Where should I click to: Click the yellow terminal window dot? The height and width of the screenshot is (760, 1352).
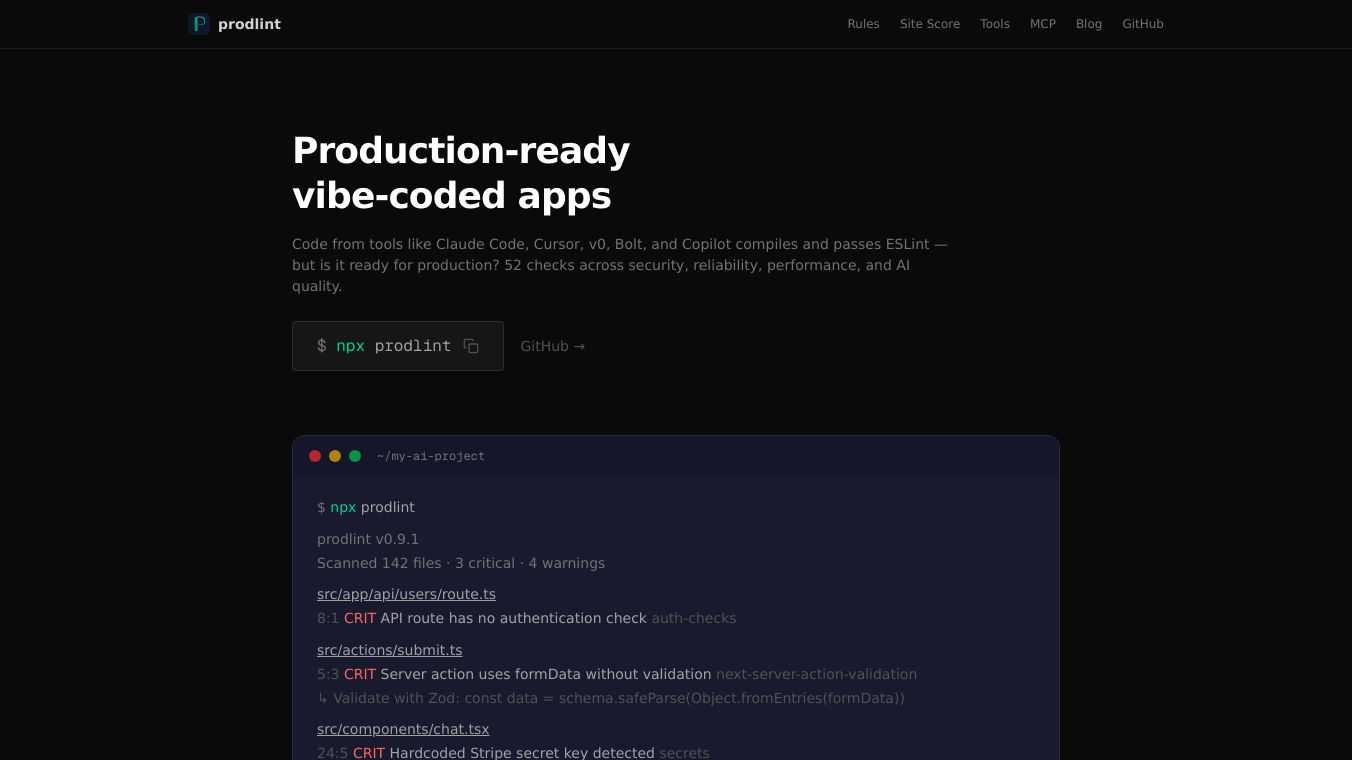[x=335, y=456]
